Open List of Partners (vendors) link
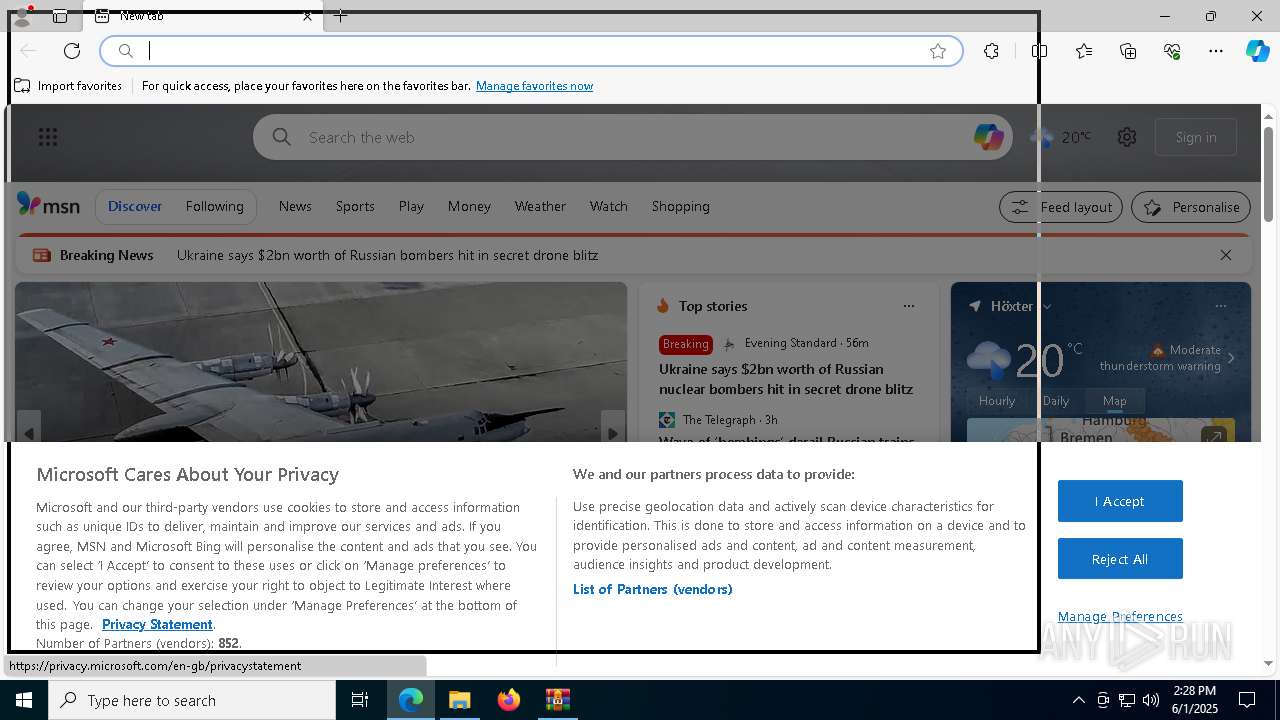 click(x=652, y=589)
